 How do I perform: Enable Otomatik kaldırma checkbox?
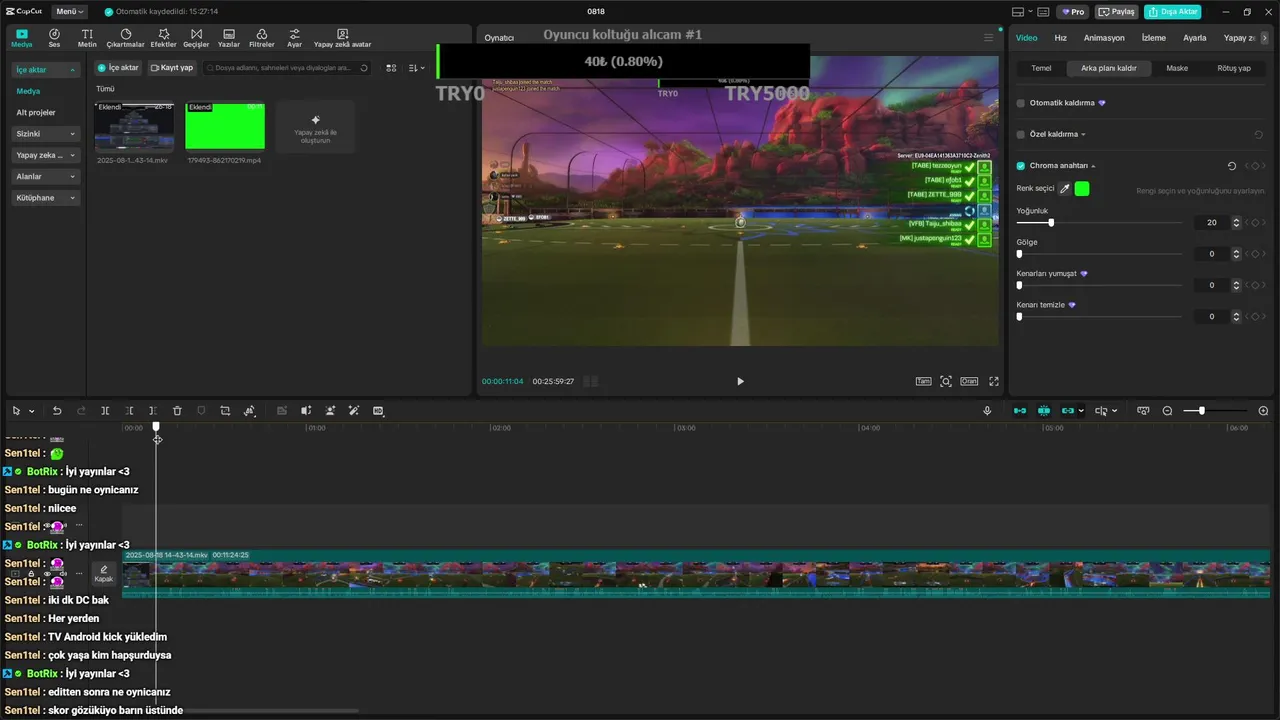[1021, 103]
